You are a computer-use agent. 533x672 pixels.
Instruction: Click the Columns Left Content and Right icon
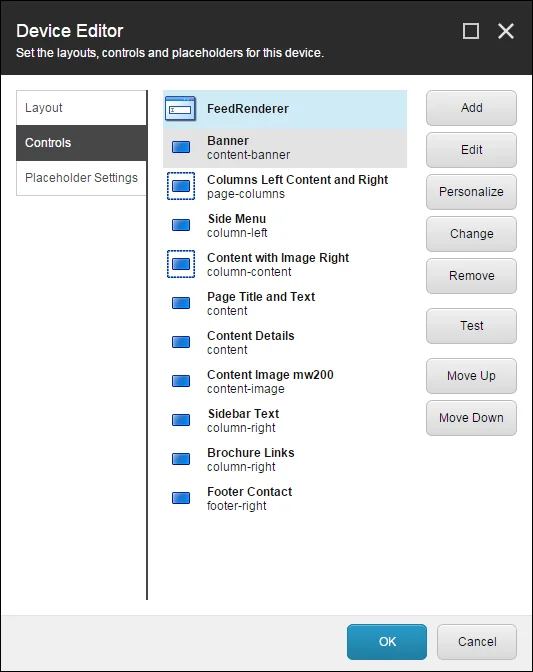point(181,186)
